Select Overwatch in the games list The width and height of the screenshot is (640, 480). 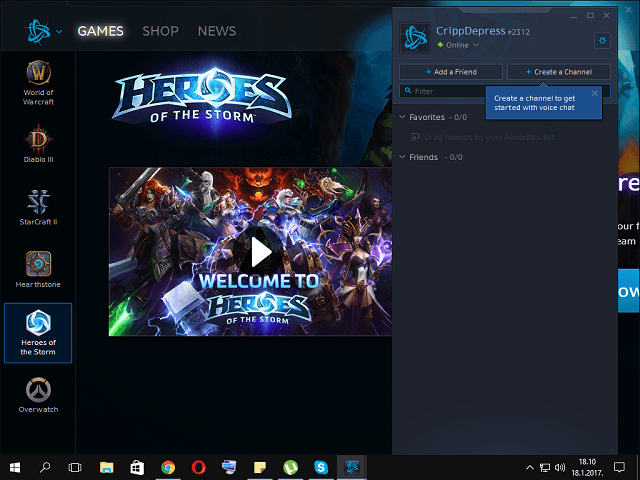coord(38,395)
